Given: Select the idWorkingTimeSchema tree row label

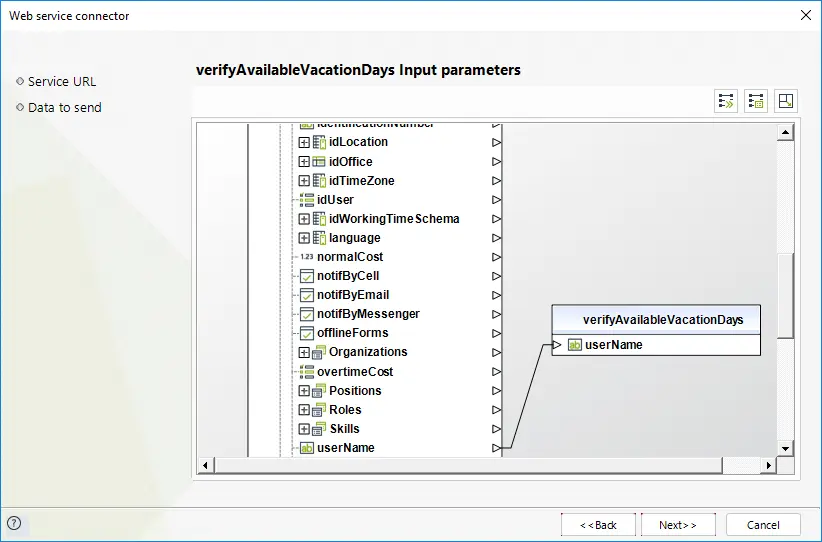Looking at the screenshot, I should tap(394, 219).
